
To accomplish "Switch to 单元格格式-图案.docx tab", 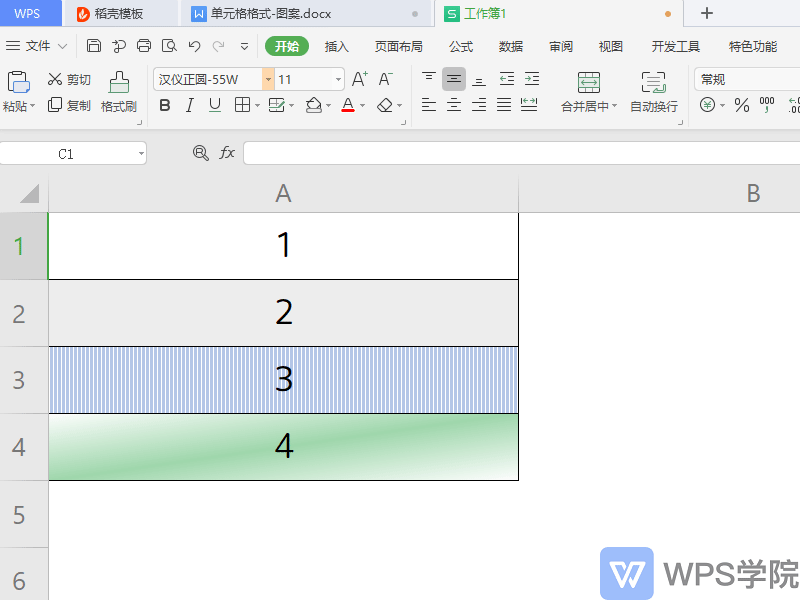I will [306, 14].
